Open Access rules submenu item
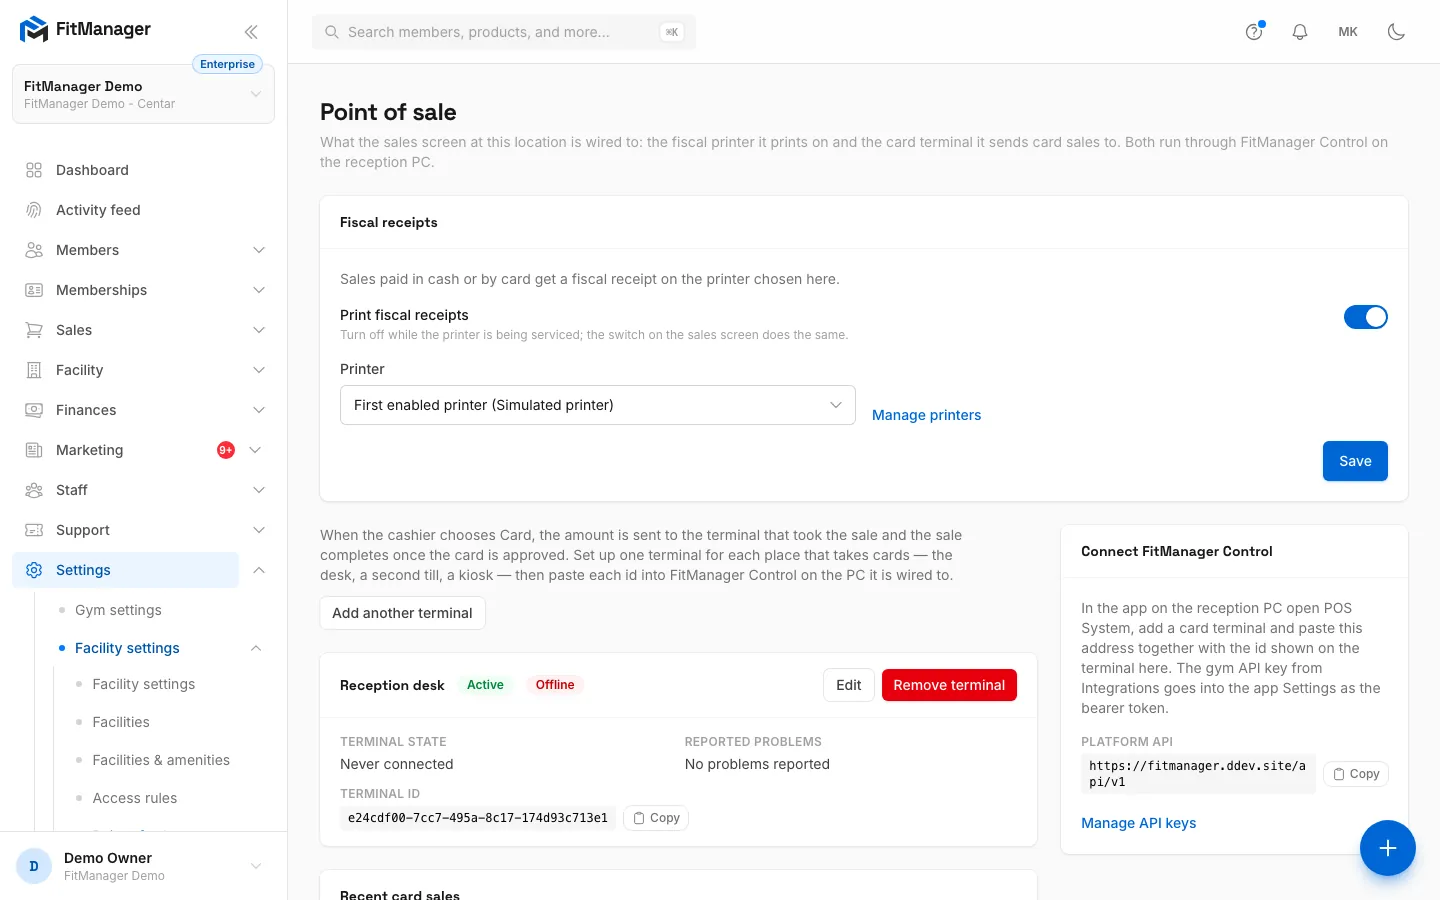1440x900 pixels. coord(135,798)
